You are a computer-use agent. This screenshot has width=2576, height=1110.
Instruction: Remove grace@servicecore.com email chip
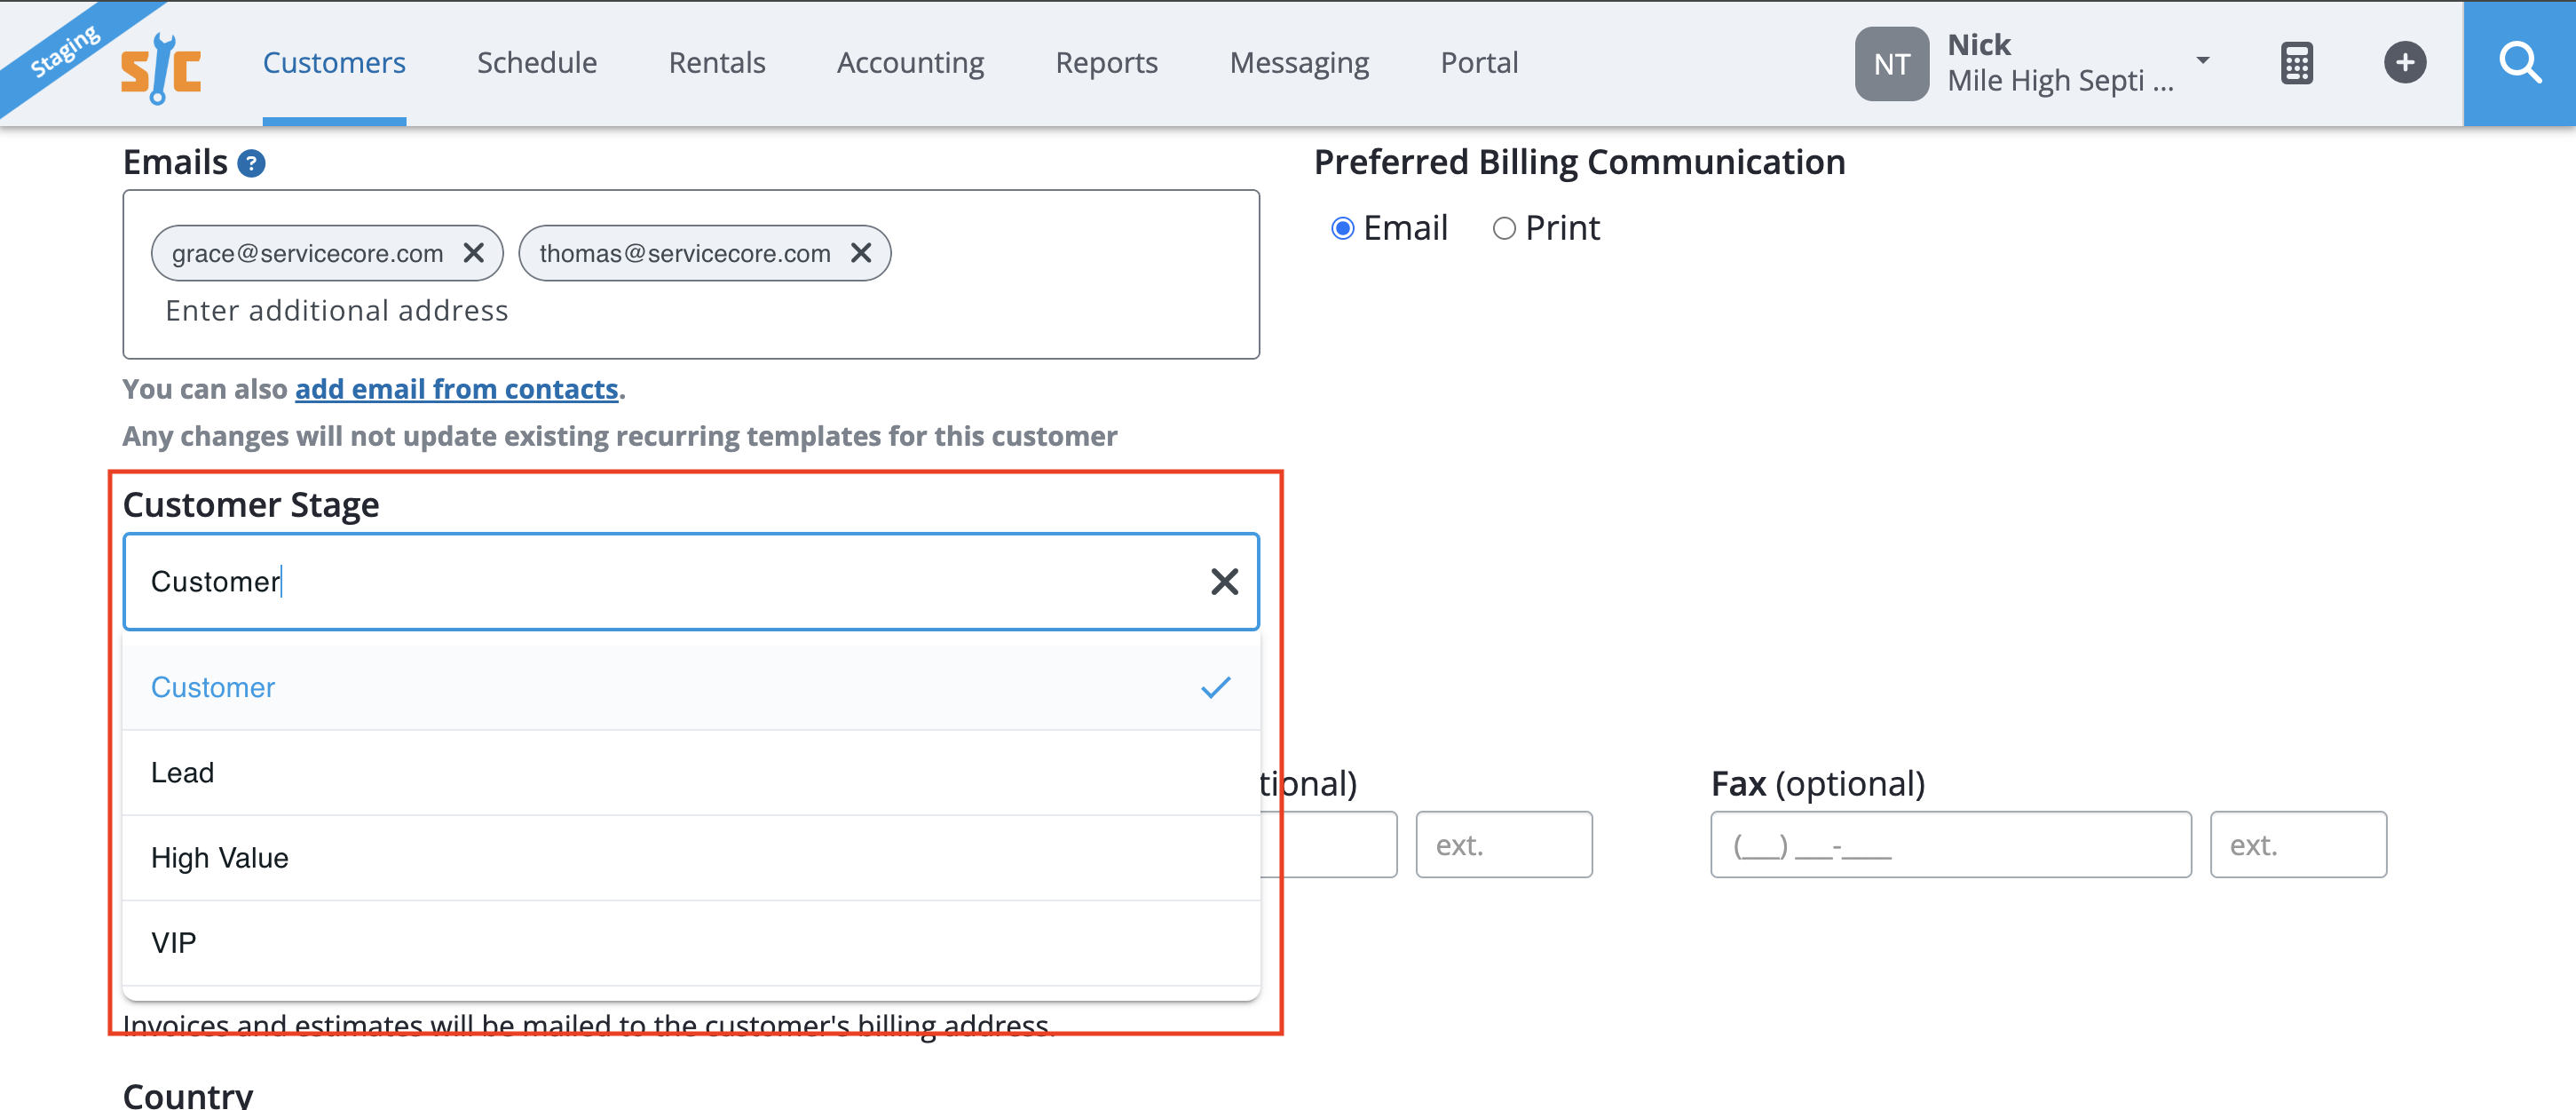tap(474, 253)
